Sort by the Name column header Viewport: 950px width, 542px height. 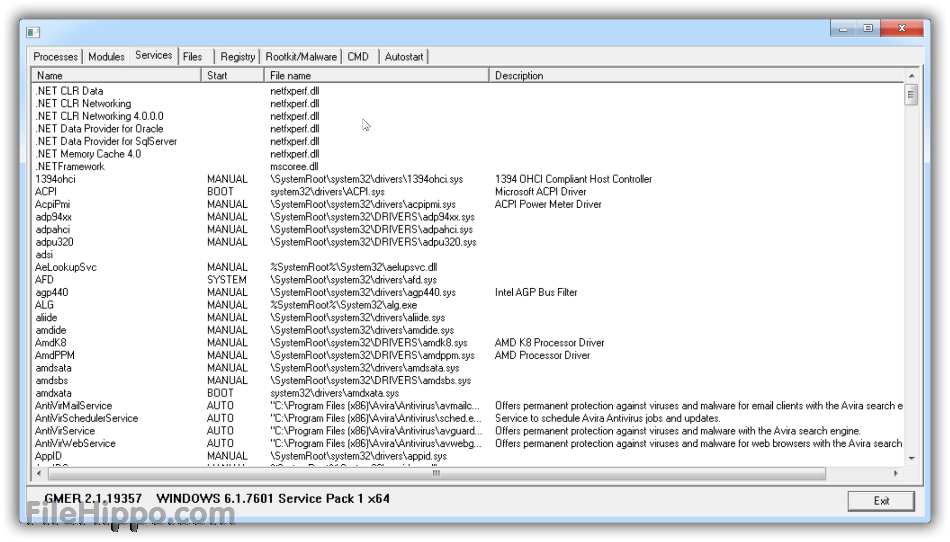[x=116, y=75]
